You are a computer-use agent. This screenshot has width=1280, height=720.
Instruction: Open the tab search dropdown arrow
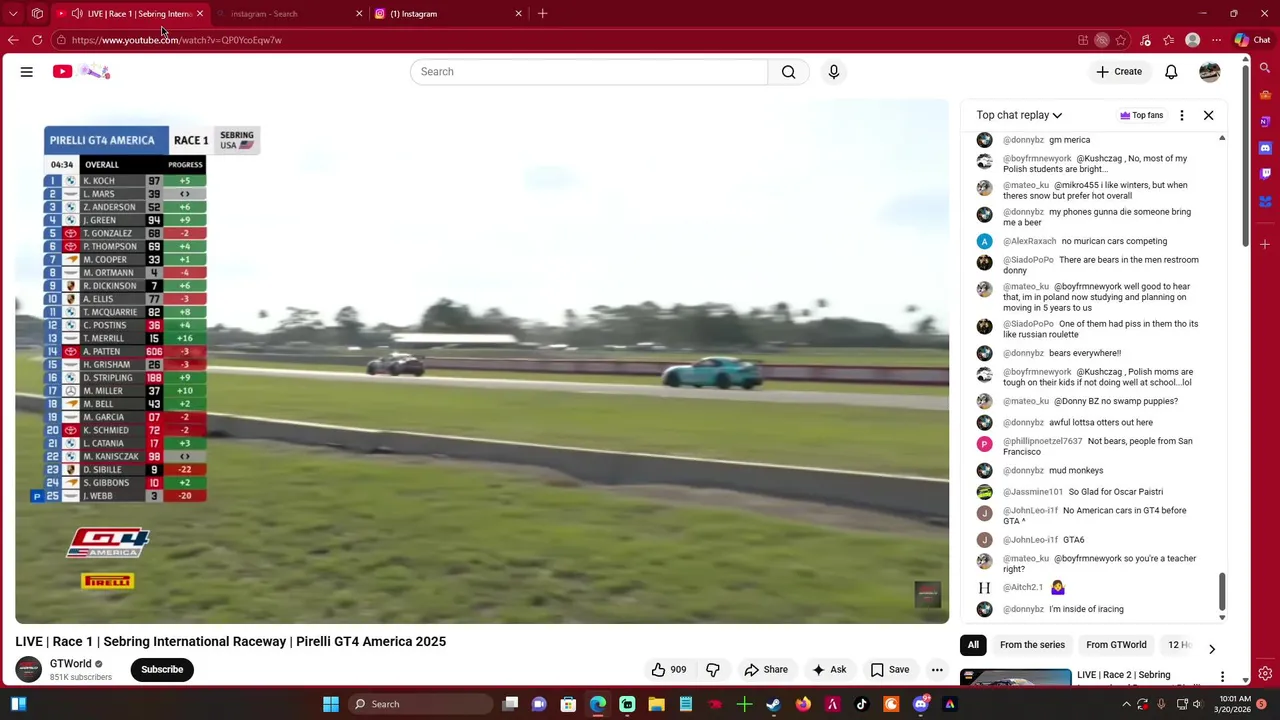click(x=13, y=14)
